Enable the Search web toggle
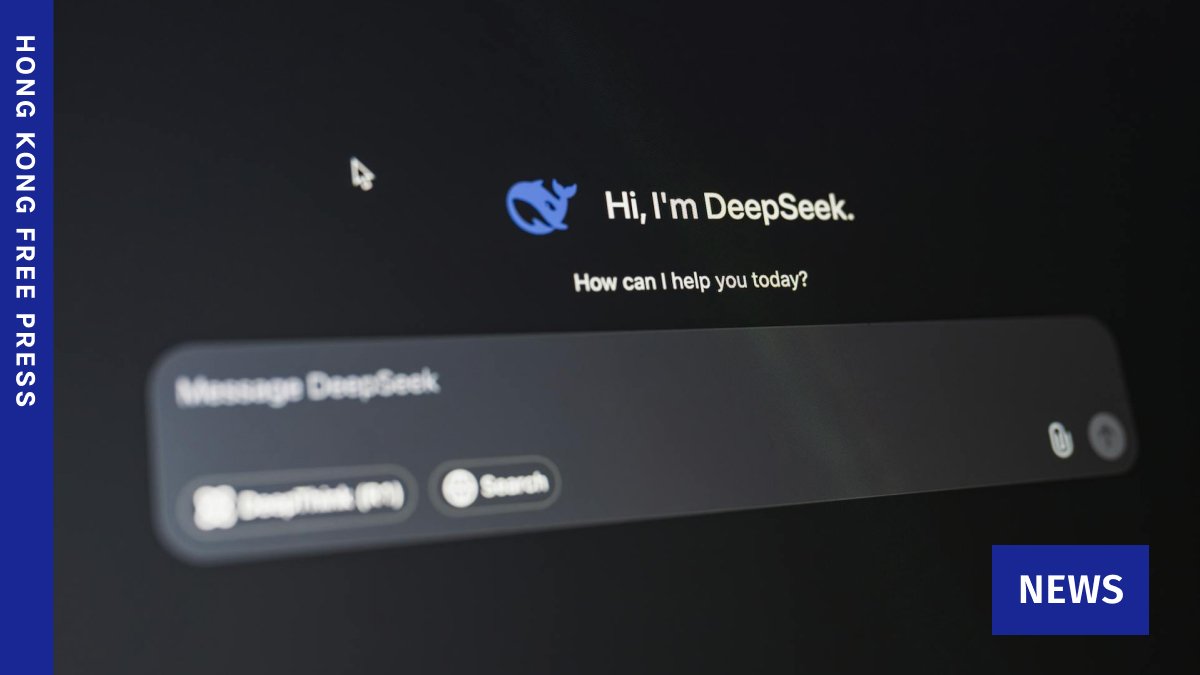Viewport: 1200px width, 675px height. tap(495, 486)
